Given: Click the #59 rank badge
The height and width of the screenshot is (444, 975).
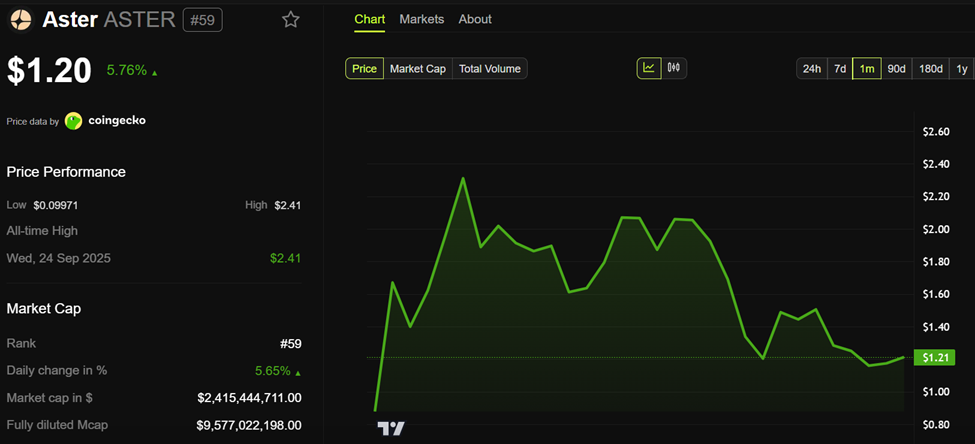Looking at the screenshot, I should coord(203,19).
